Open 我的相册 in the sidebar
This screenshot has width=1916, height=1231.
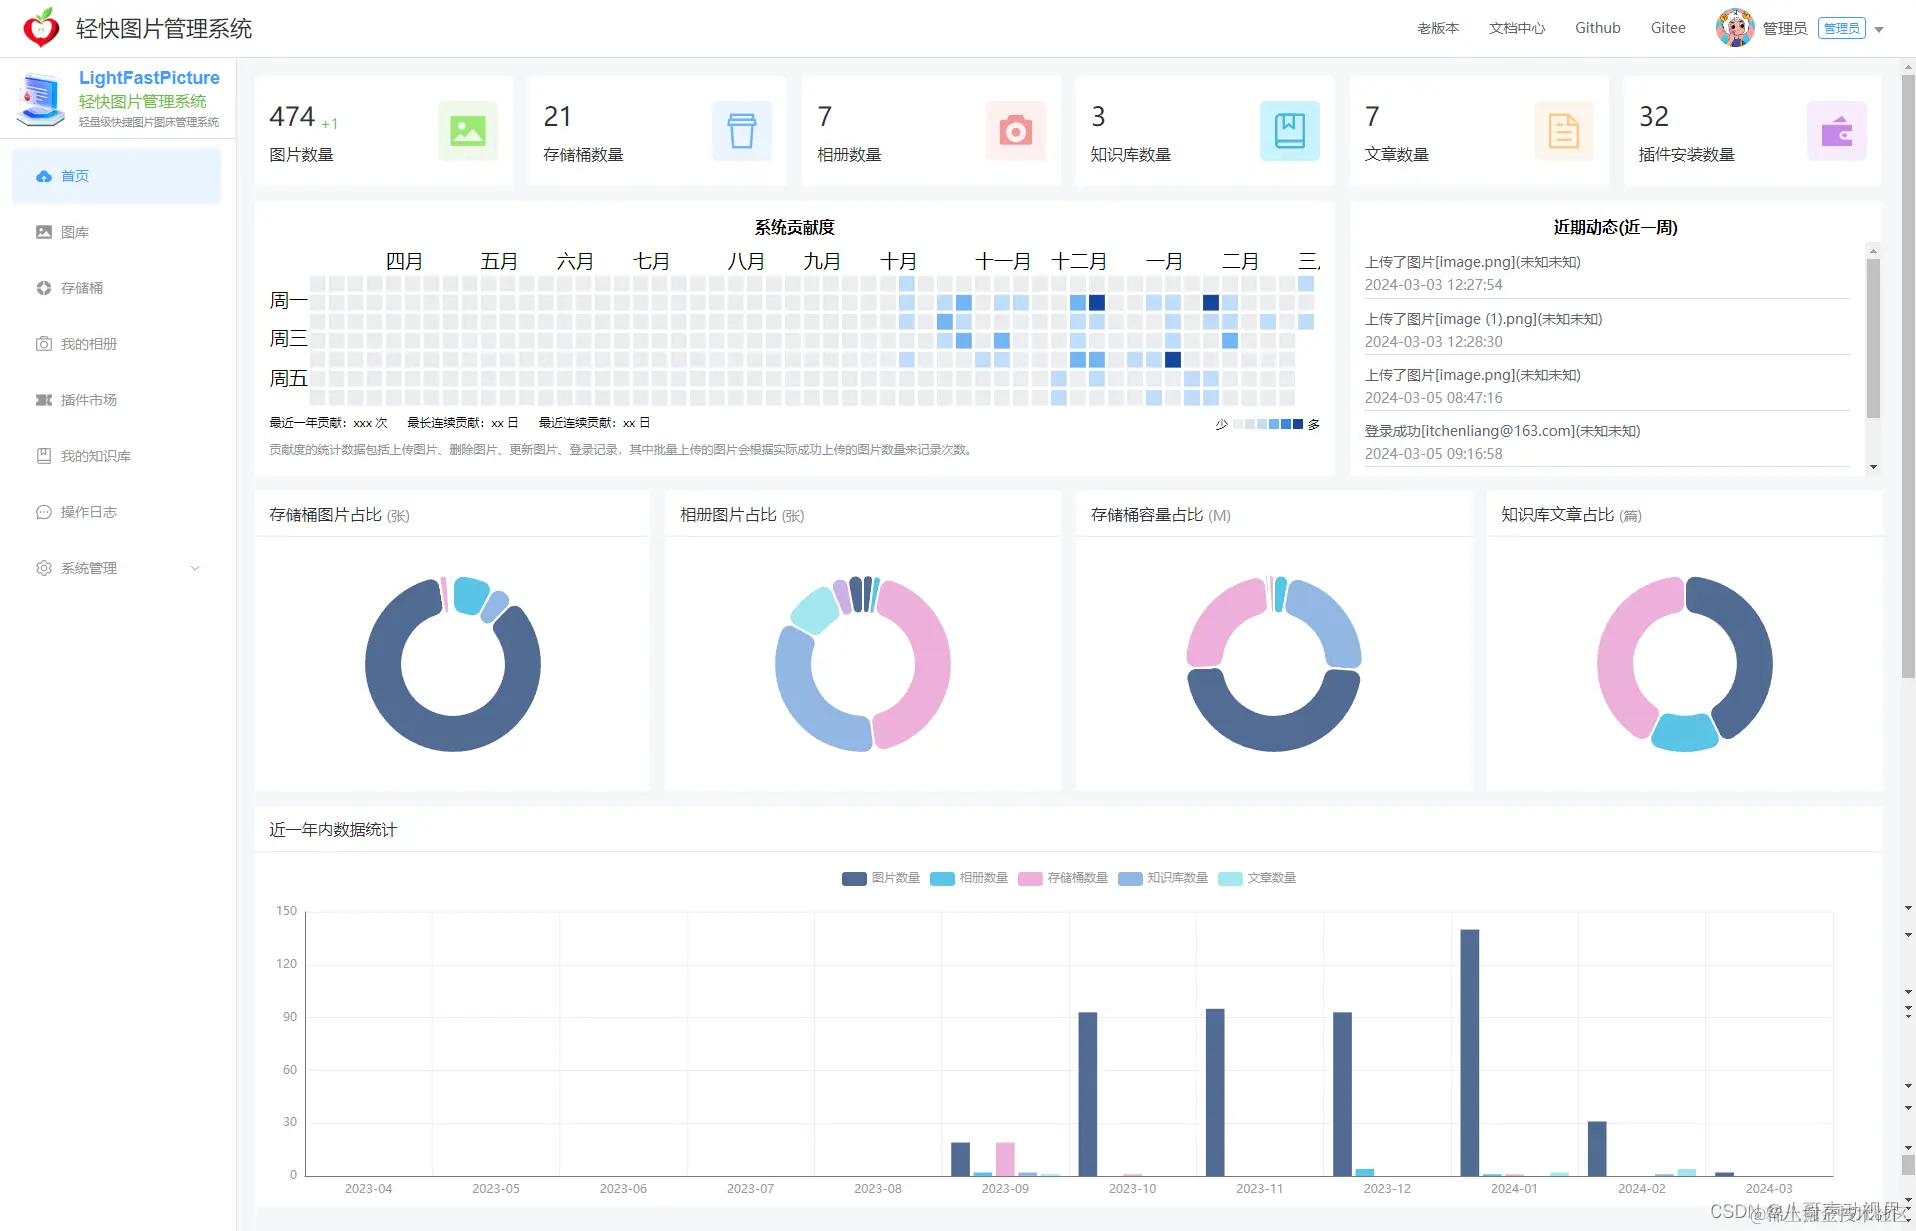point(116,344)
